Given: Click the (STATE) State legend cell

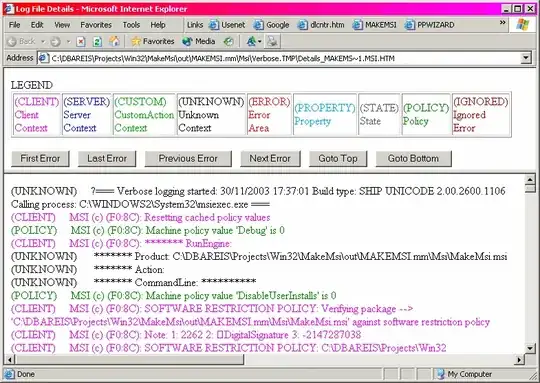Looking at the screenshot, I should pyautogui.click(x=379, y=115).
